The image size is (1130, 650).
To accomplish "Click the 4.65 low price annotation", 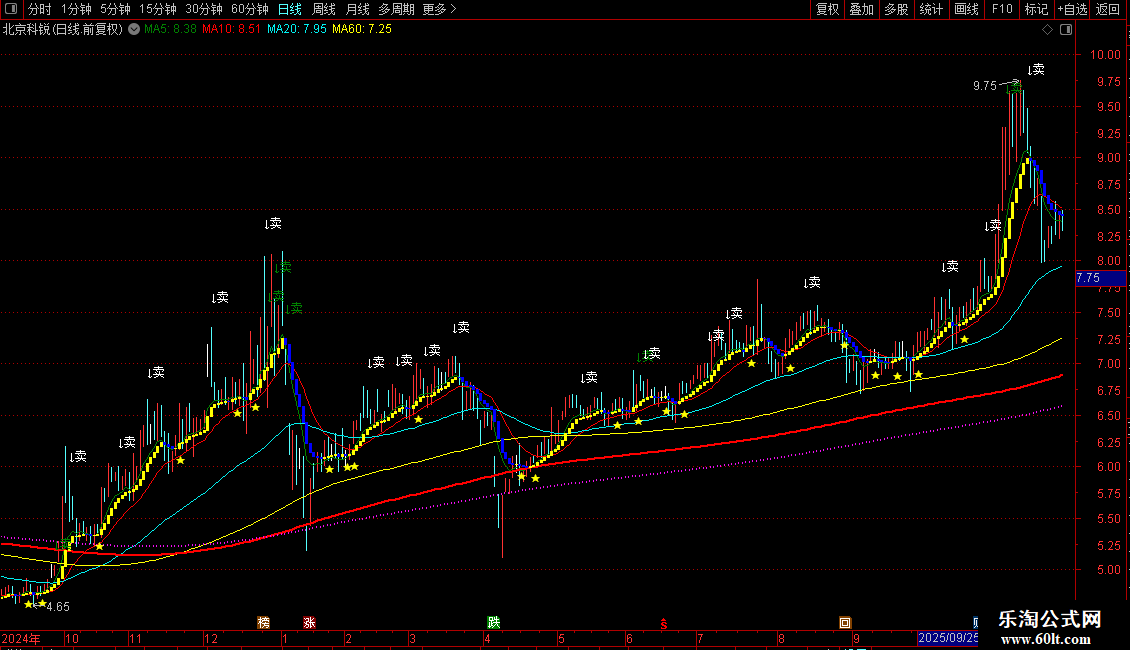I will (58, 607).
